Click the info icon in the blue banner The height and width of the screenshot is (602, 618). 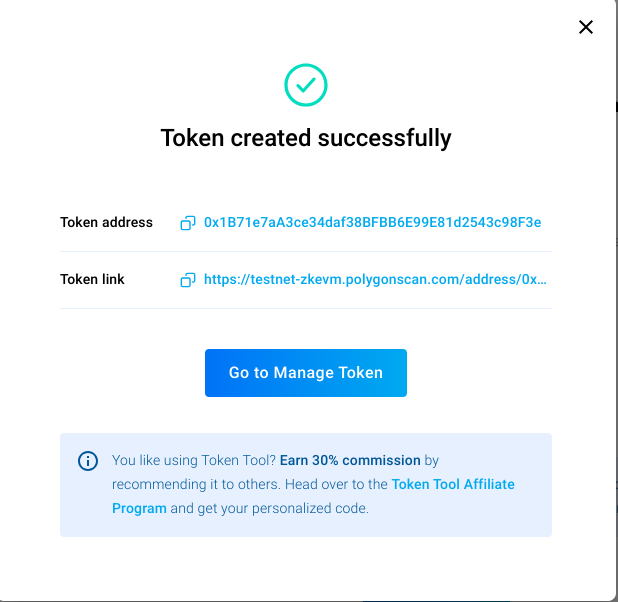pos(88,461)
